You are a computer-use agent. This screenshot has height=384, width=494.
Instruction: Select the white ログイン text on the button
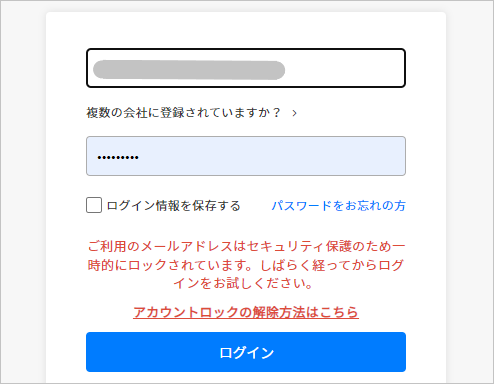tap(246, 352)
